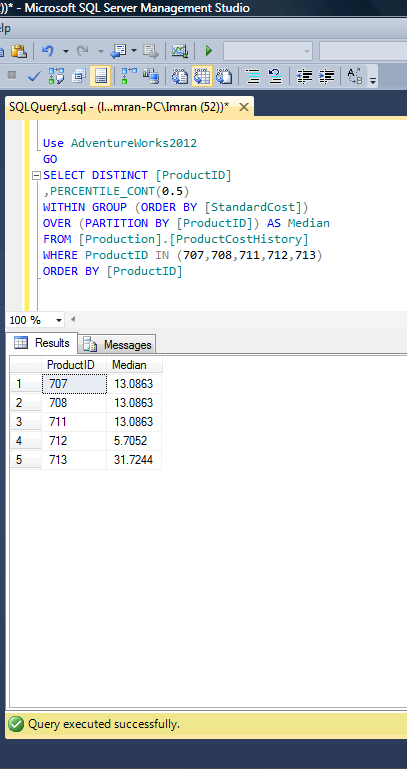
Task: Click the Median value in row 711
Action: click(134, 422)
